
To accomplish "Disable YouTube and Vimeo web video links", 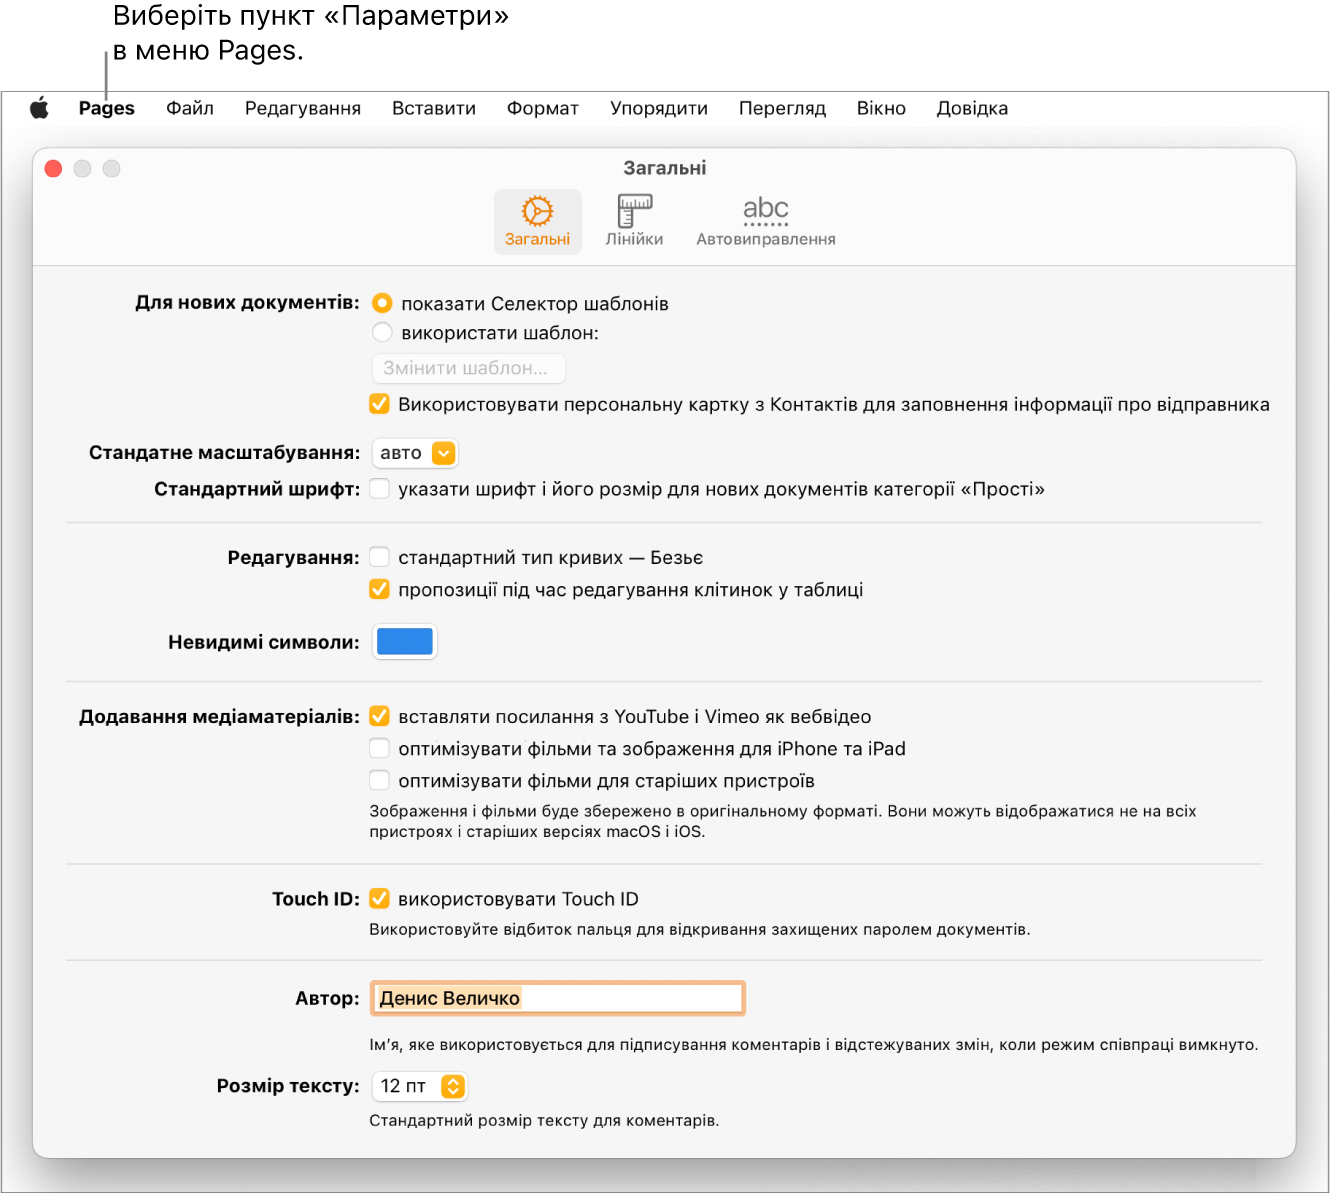I will click(x=380, y=716).
